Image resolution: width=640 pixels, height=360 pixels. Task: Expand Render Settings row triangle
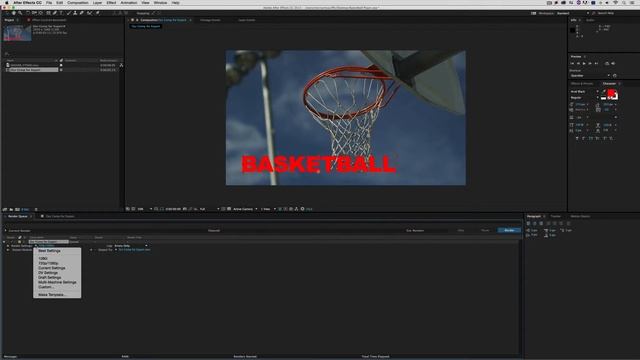pyautogui.click(x=8, y=246)
